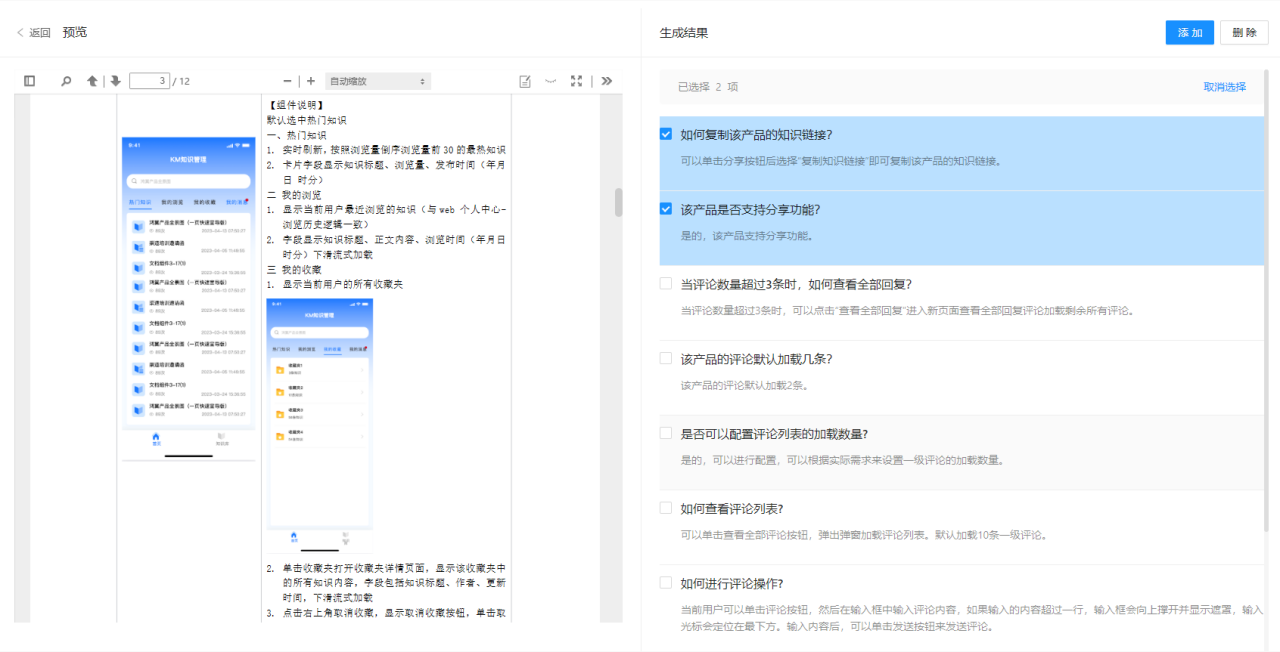Screen dimensions: 1280x652
Task: Toggle the PDF sidebar panel icon
Action: 30,81
